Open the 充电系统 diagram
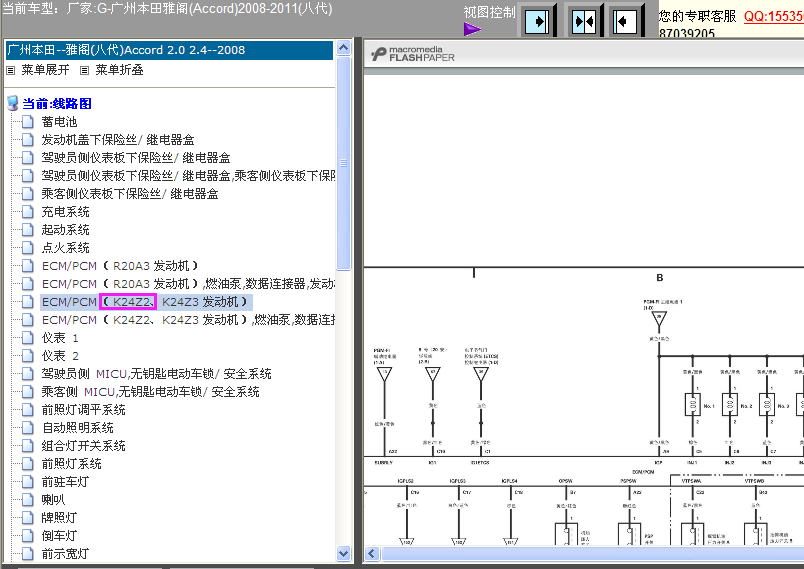 (x=66, y=212)
